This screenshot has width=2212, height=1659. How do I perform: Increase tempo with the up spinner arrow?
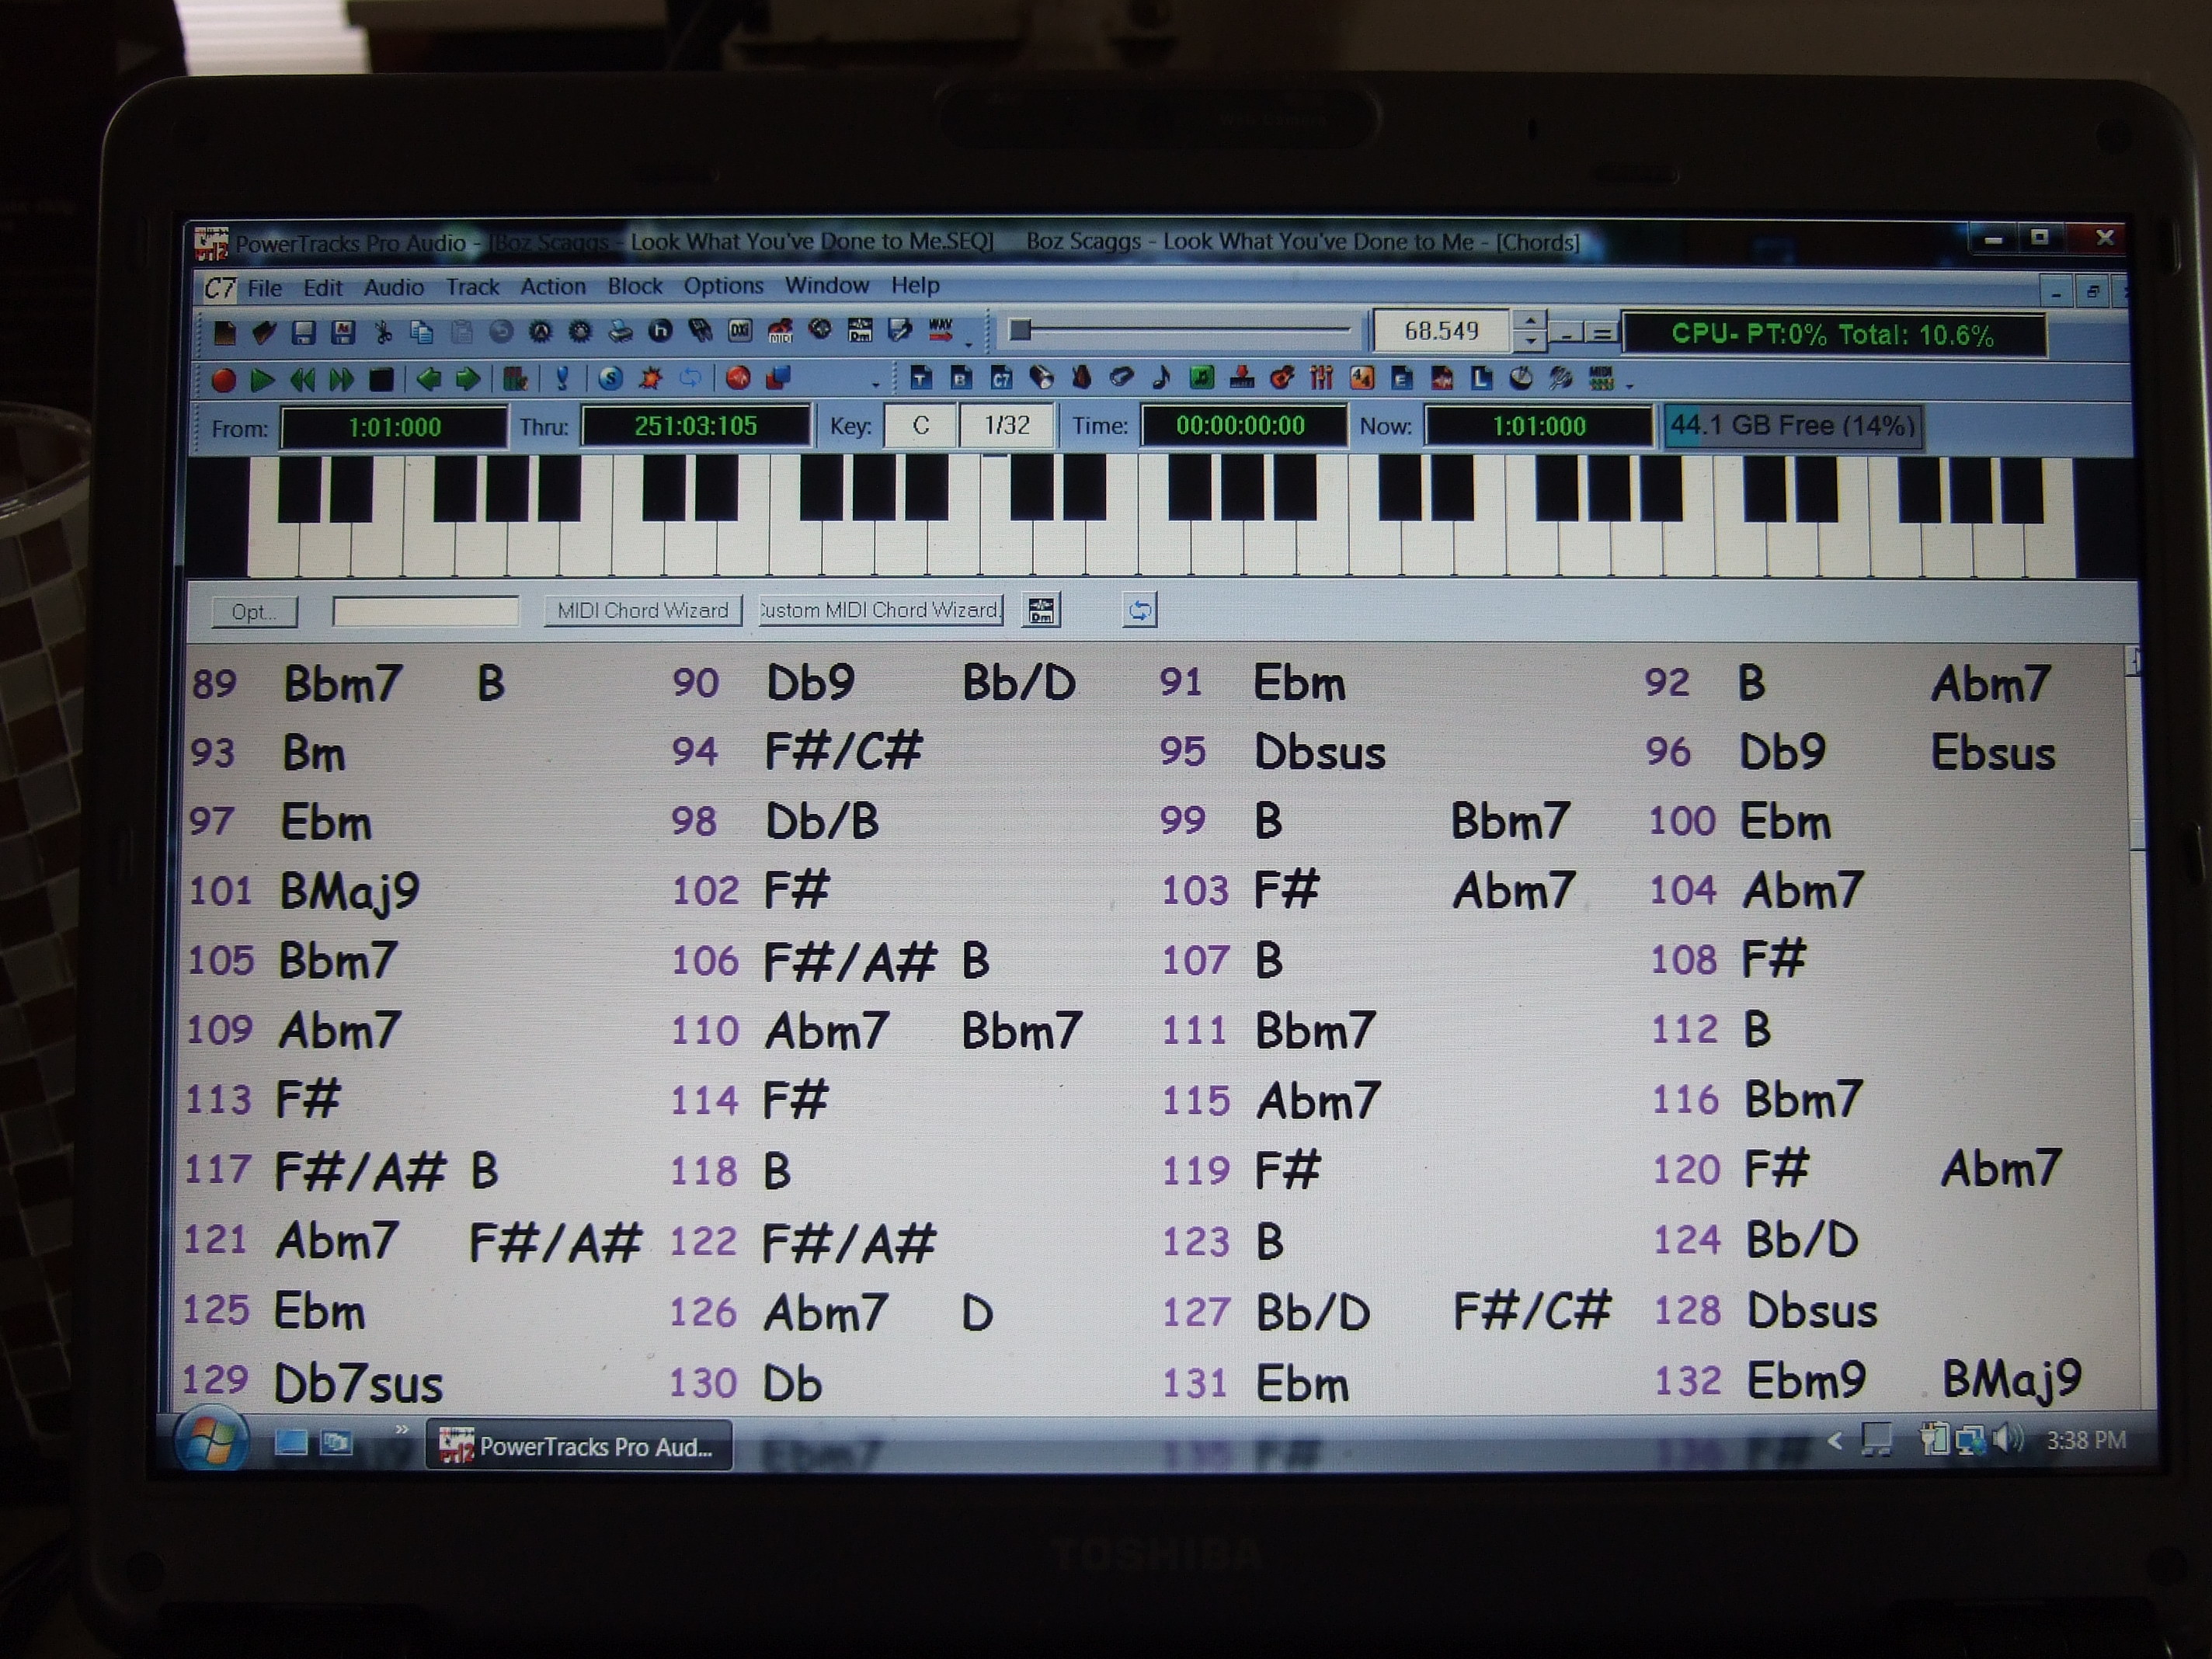point(1530,322)
